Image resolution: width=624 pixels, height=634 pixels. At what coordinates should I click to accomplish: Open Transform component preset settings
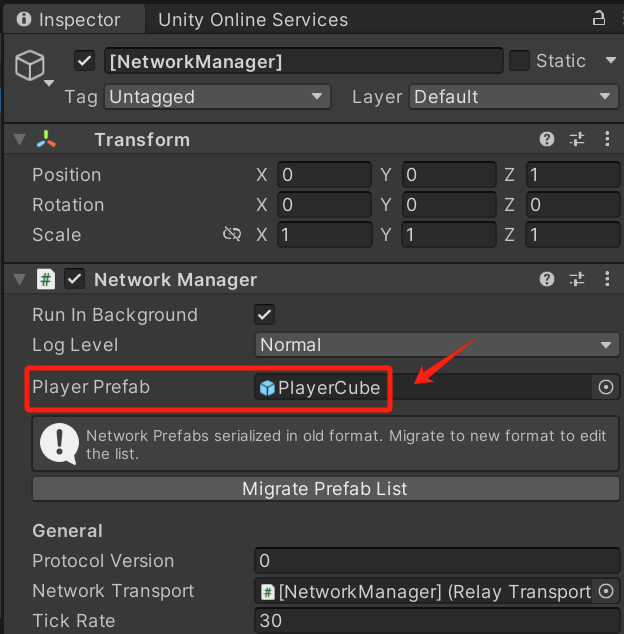click(x=577, y=140)
